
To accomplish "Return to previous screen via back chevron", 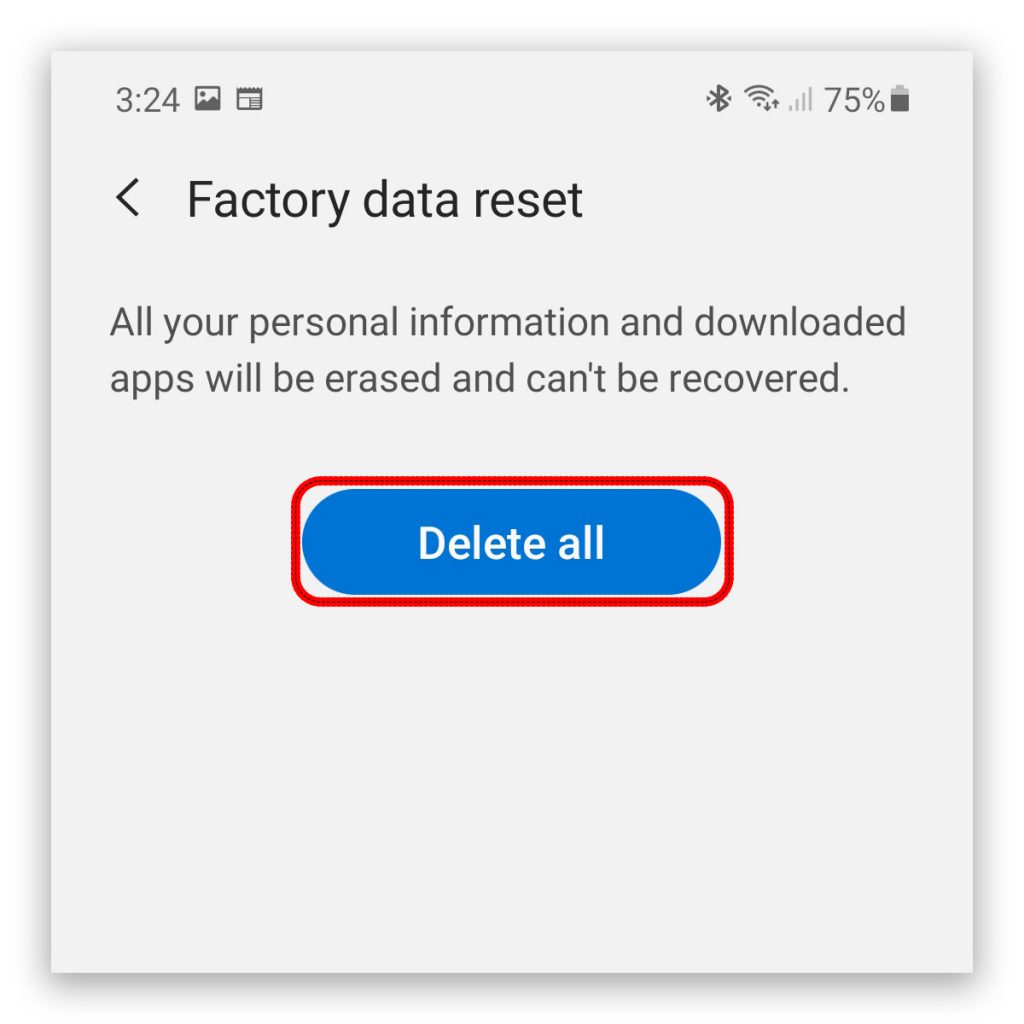I will [x=128, y=197].
